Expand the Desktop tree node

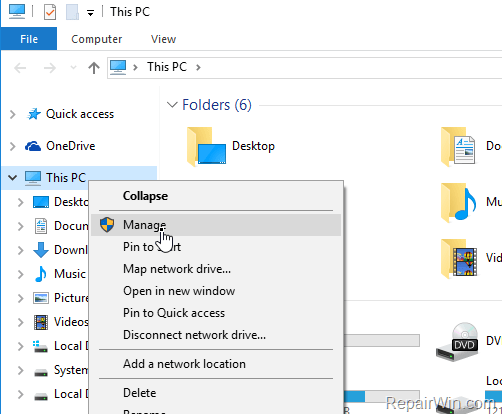pyautogui.click(x=21, y=202)
